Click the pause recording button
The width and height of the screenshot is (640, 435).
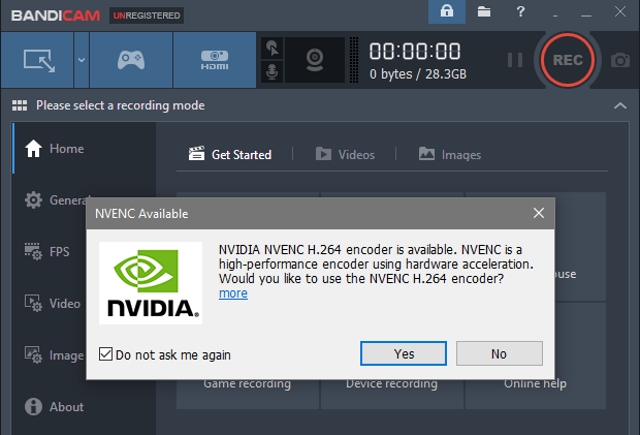coord(515,60)
